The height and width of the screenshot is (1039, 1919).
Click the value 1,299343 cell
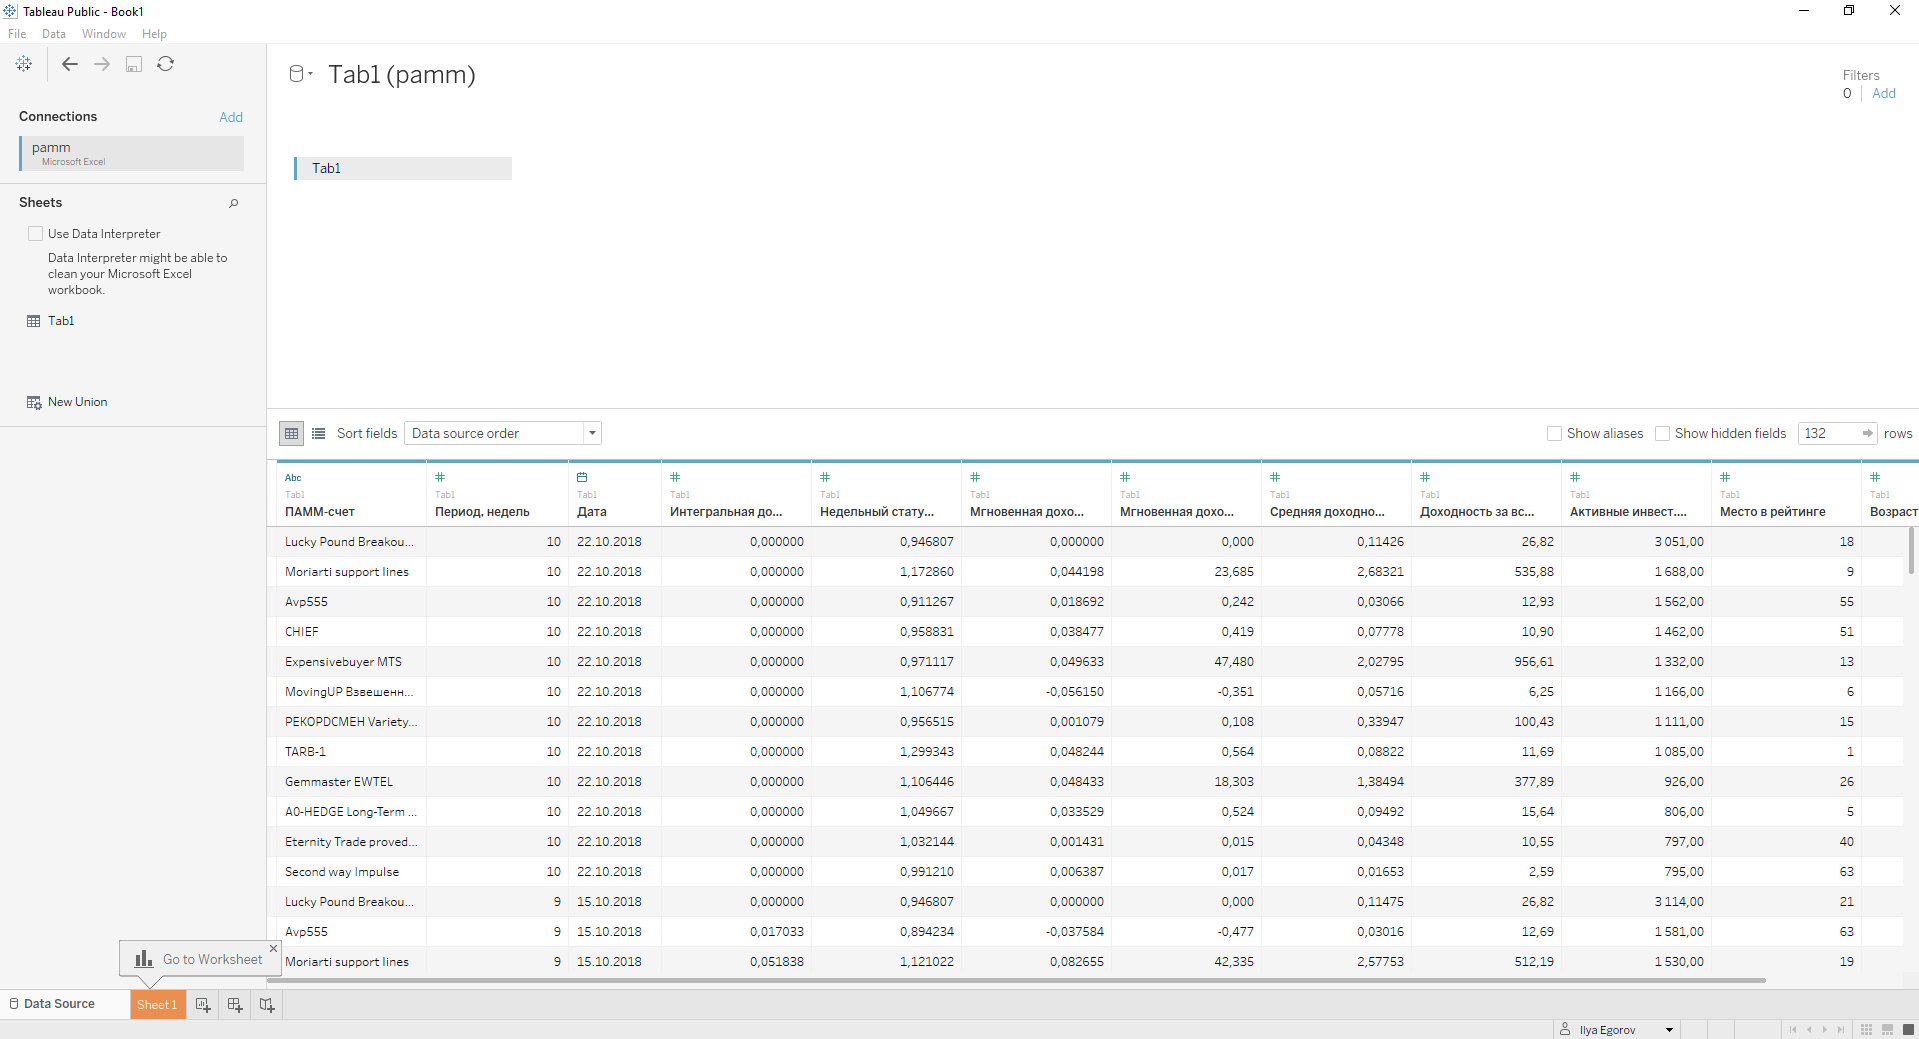(886, 752)
